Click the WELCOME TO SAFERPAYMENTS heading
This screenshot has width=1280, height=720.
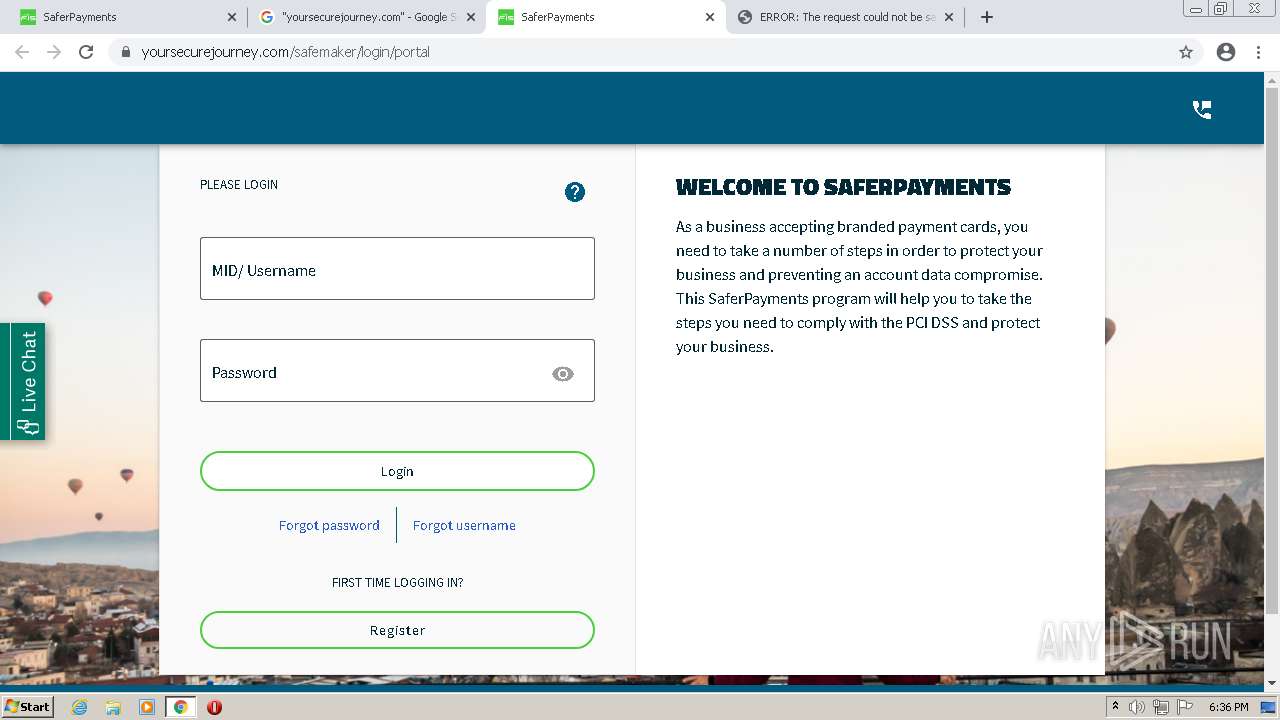click(x=843, y=187)
